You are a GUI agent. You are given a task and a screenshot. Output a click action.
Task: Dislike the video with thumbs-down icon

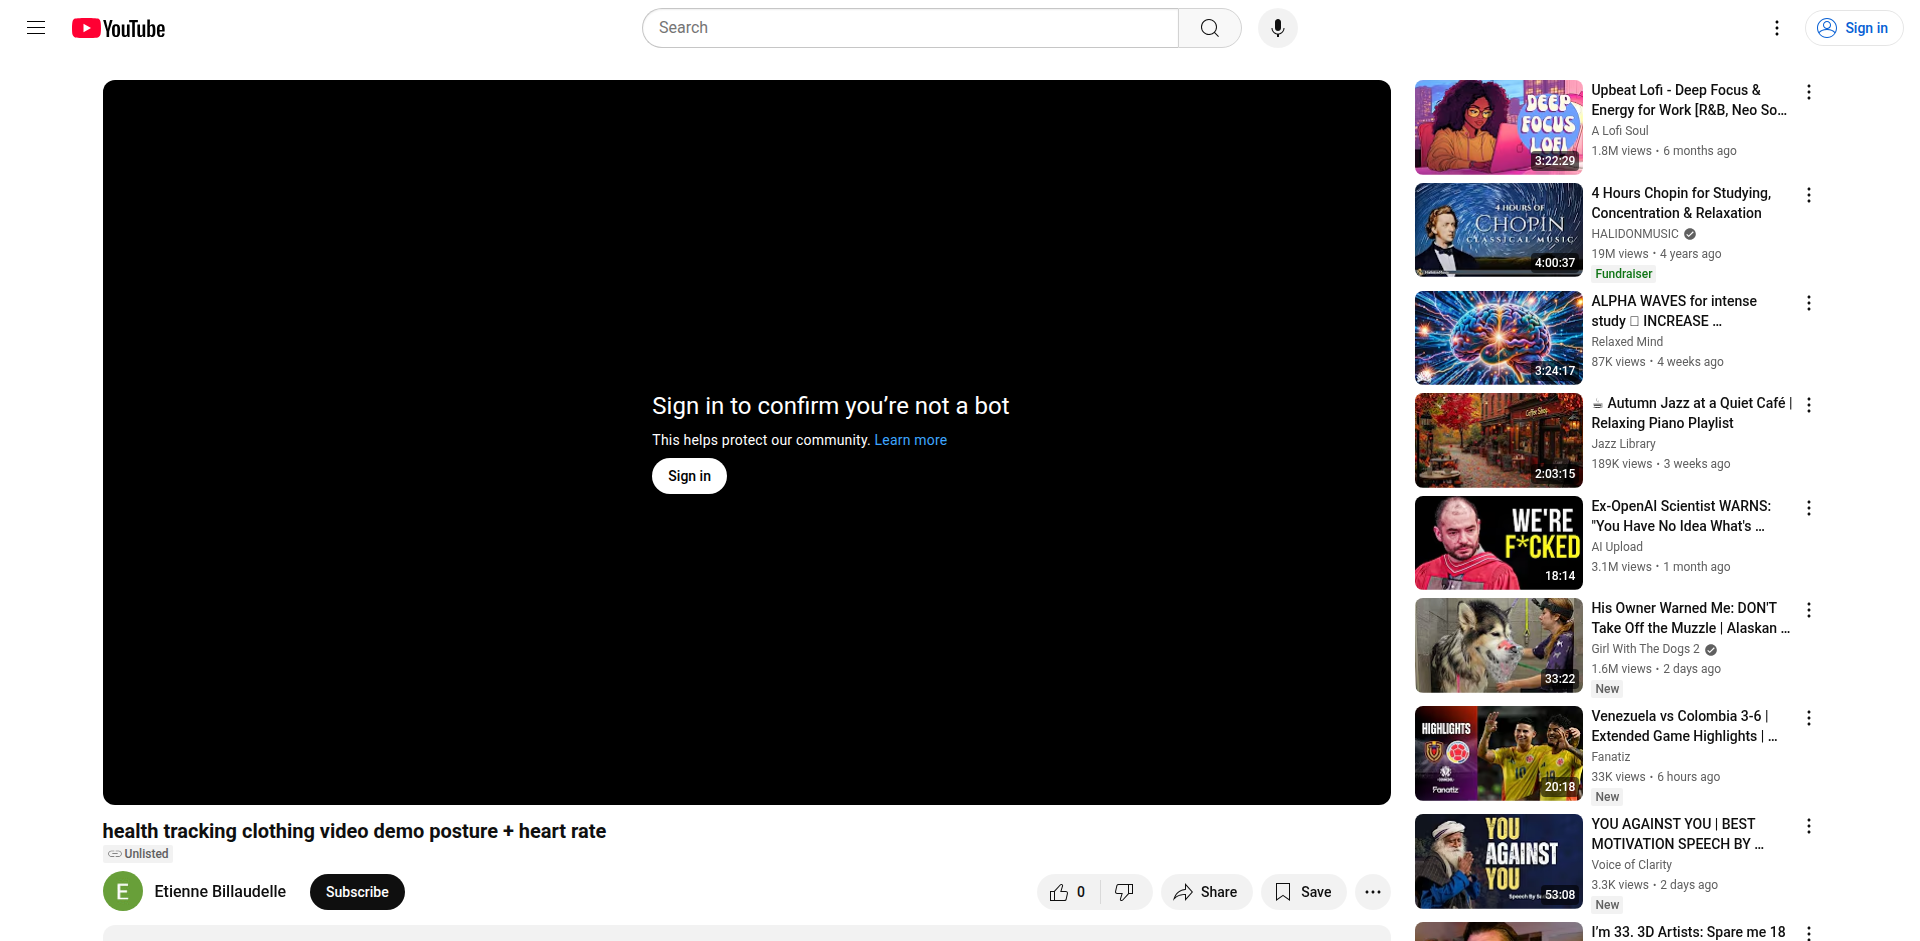click(x=1125, y=892)
